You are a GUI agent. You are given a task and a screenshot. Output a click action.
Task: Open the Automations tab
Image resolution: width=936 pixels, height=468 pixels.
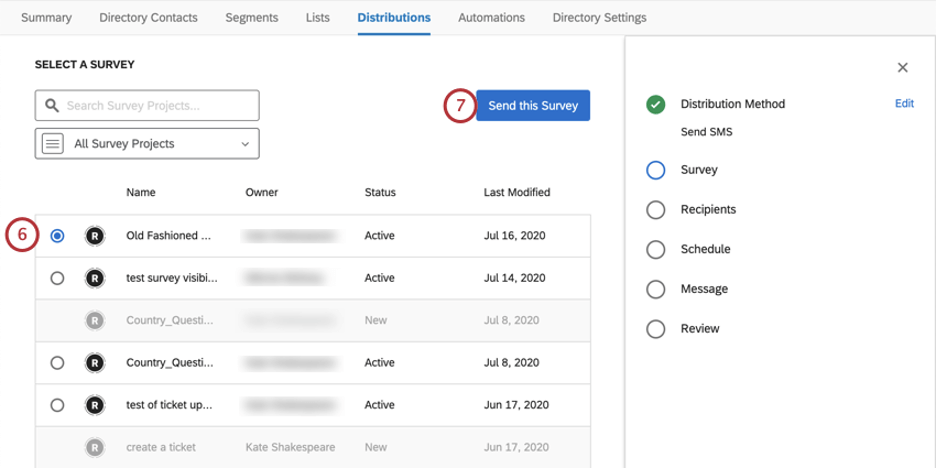[x=491, y=17]
